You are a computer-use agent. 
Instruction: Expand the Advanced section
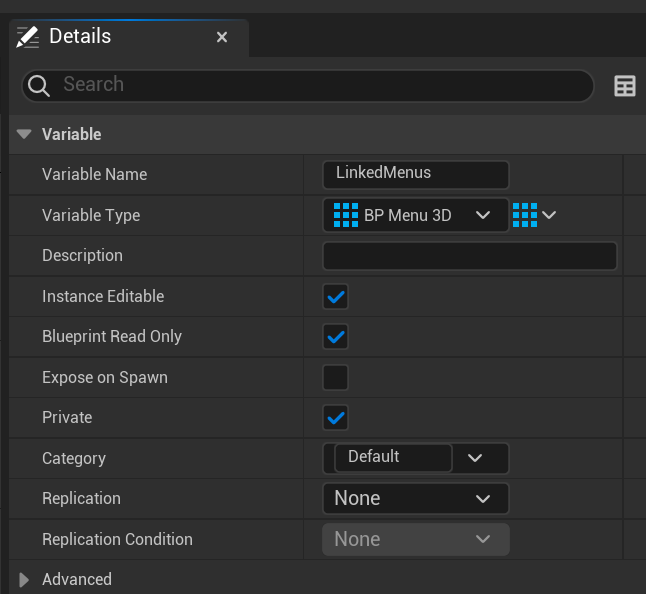tap(24, 579)
